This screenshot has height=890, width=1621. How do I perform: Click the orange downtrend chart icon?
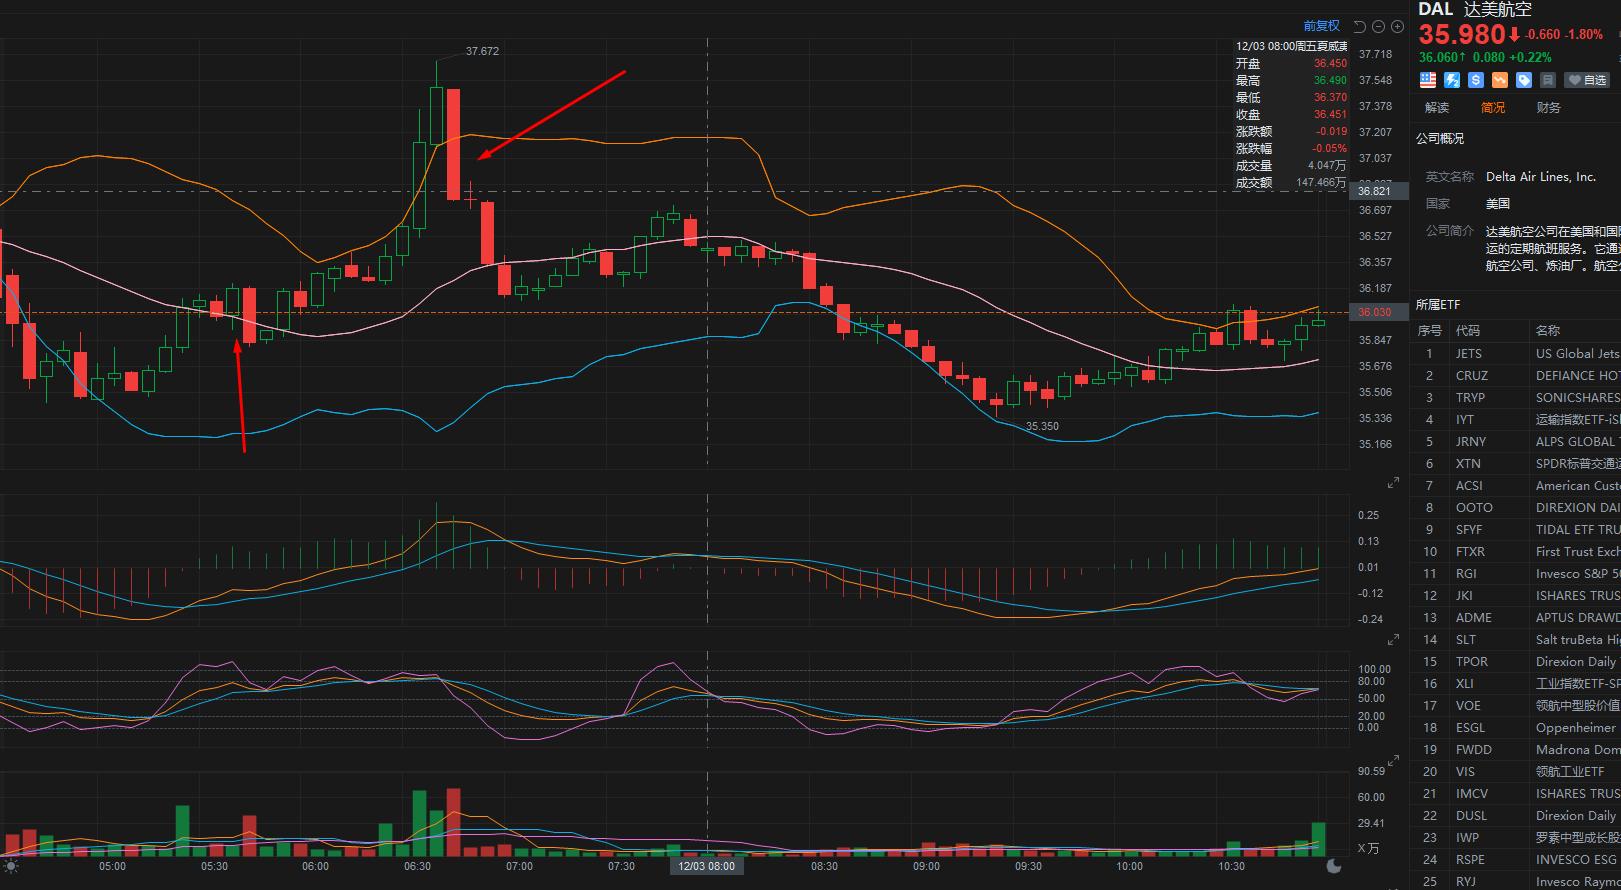[1500, 80]
